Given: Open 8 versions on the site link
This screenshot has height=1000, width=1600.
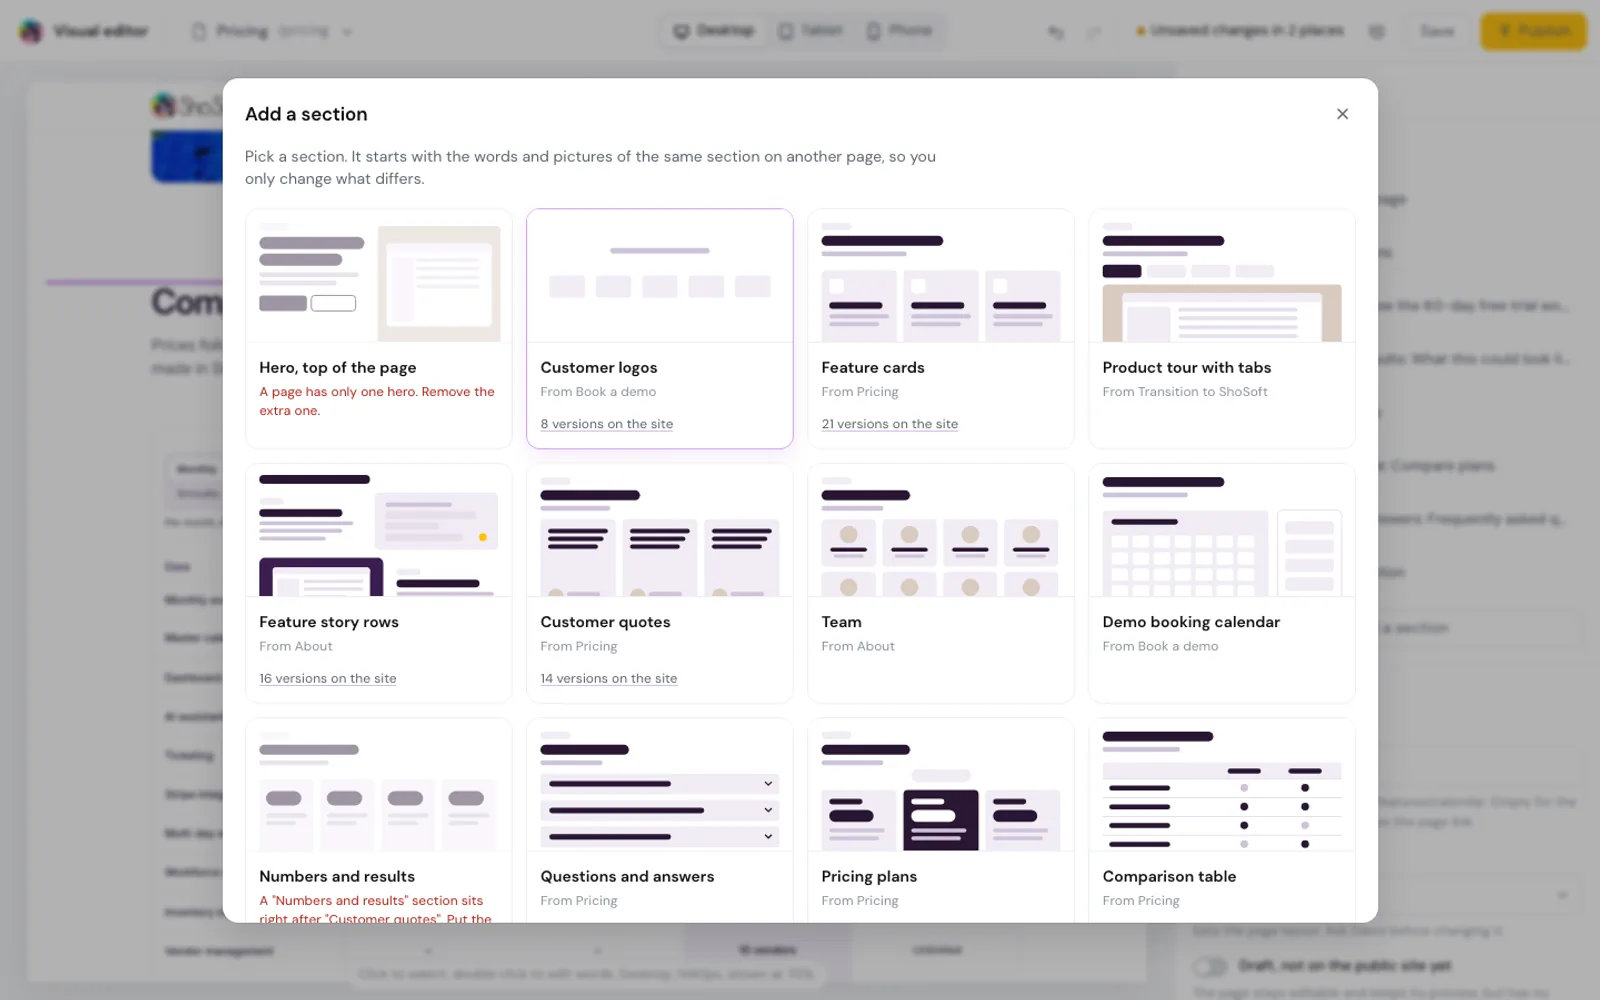Looking at the screenshot, I should [x=607, y=424].
